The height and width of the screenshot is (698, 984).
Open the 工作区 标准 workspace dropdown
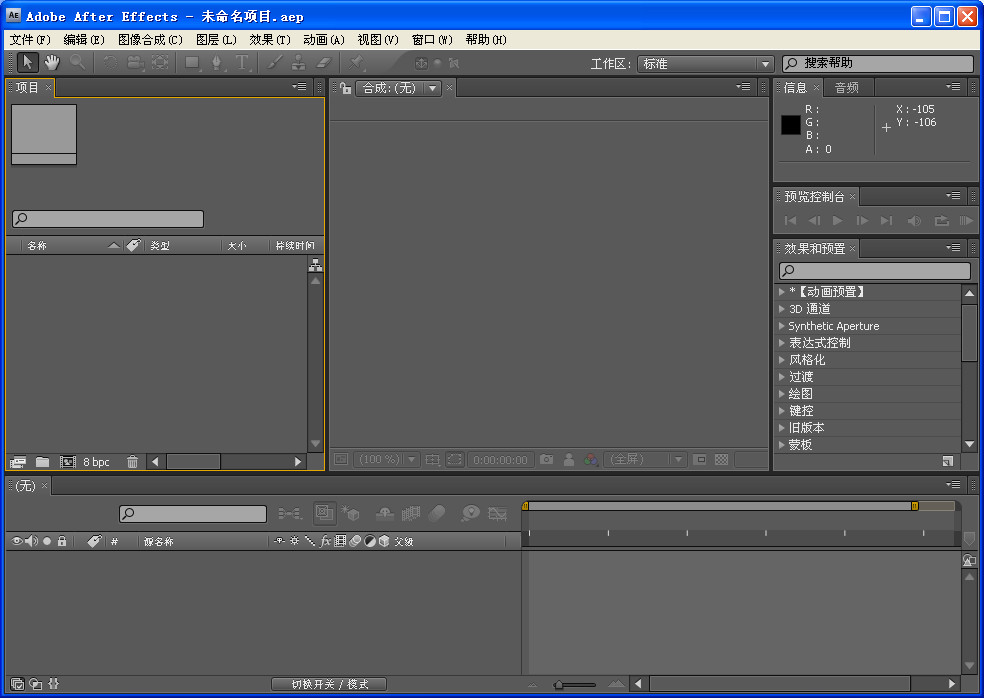(707, 64)
